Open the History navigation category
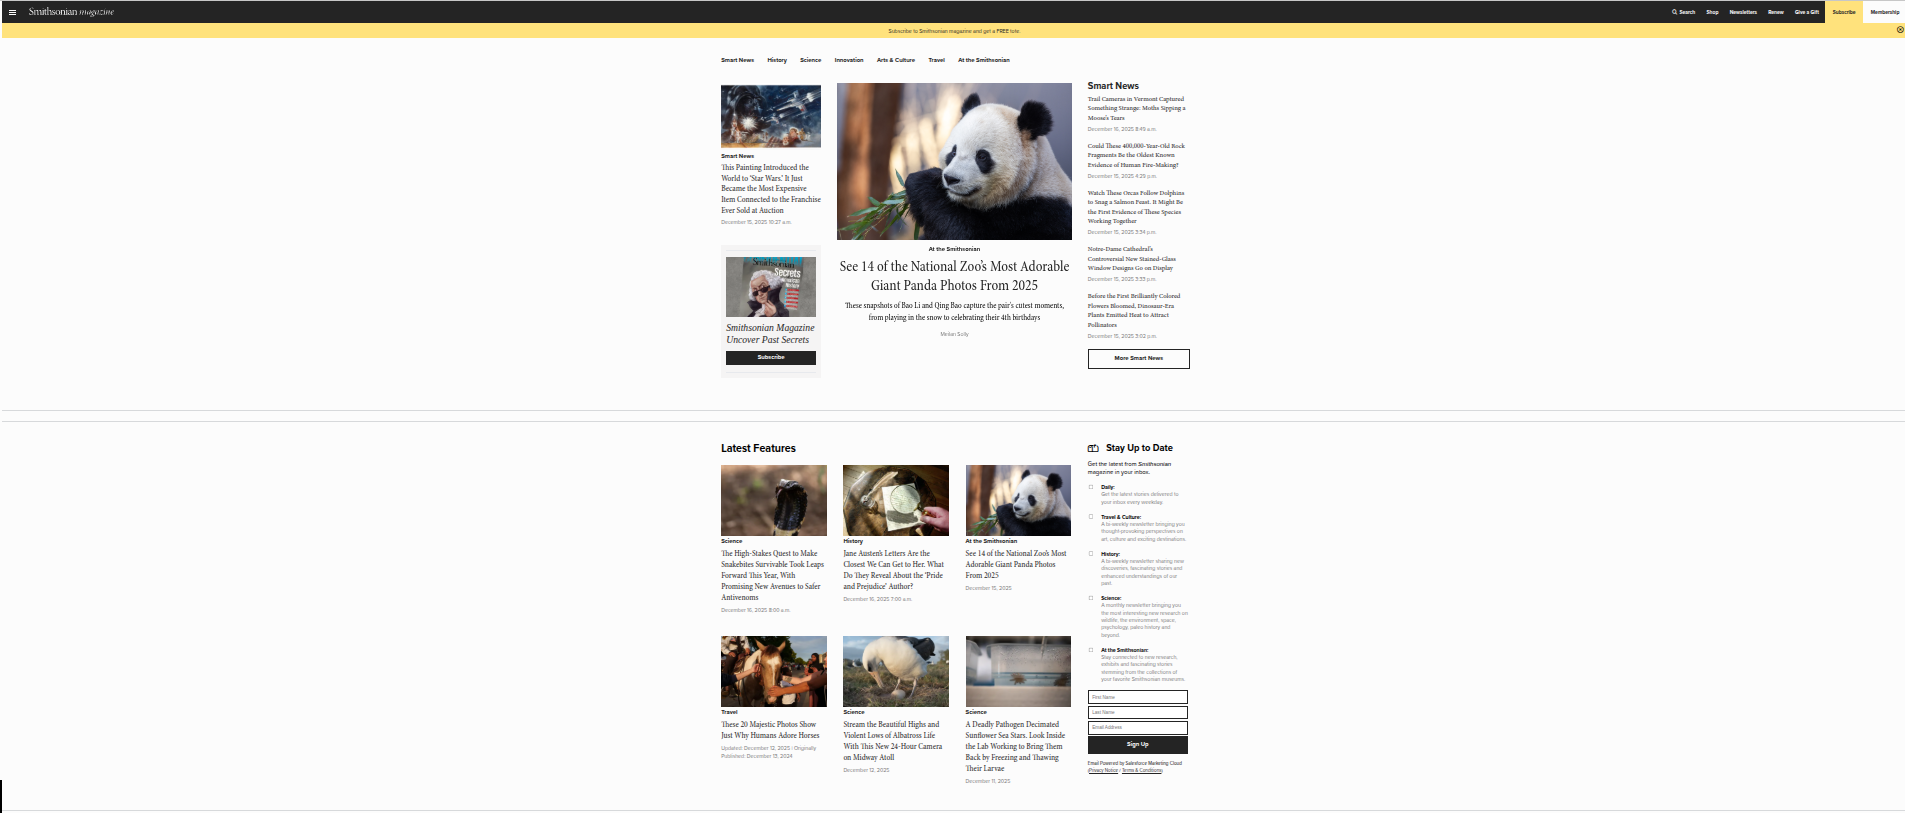 coord(777,60)
